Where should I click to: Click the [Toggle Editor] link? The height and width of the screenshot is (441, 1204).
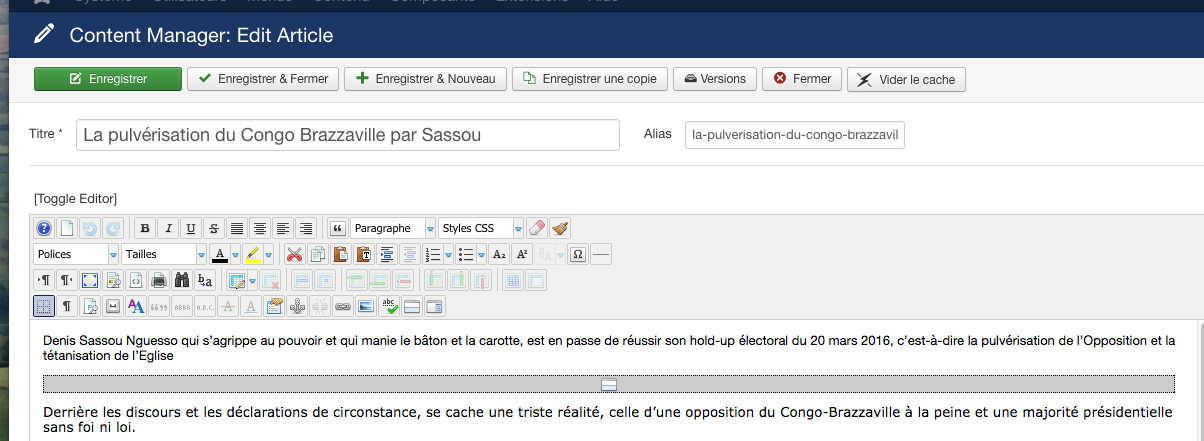coord(75,198)
